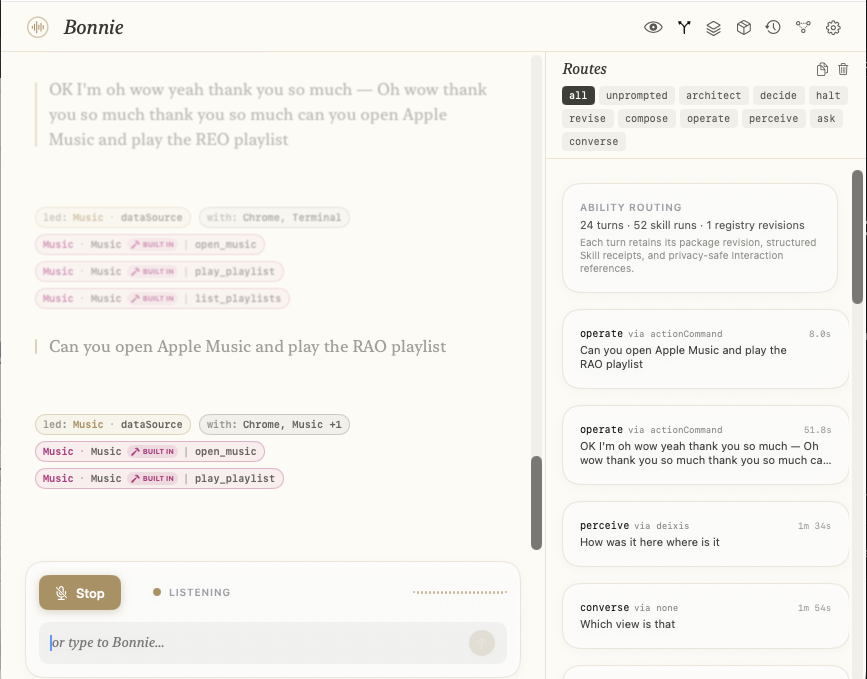
Task: Filter routes by 'converse'
Action: coord(594,142)
